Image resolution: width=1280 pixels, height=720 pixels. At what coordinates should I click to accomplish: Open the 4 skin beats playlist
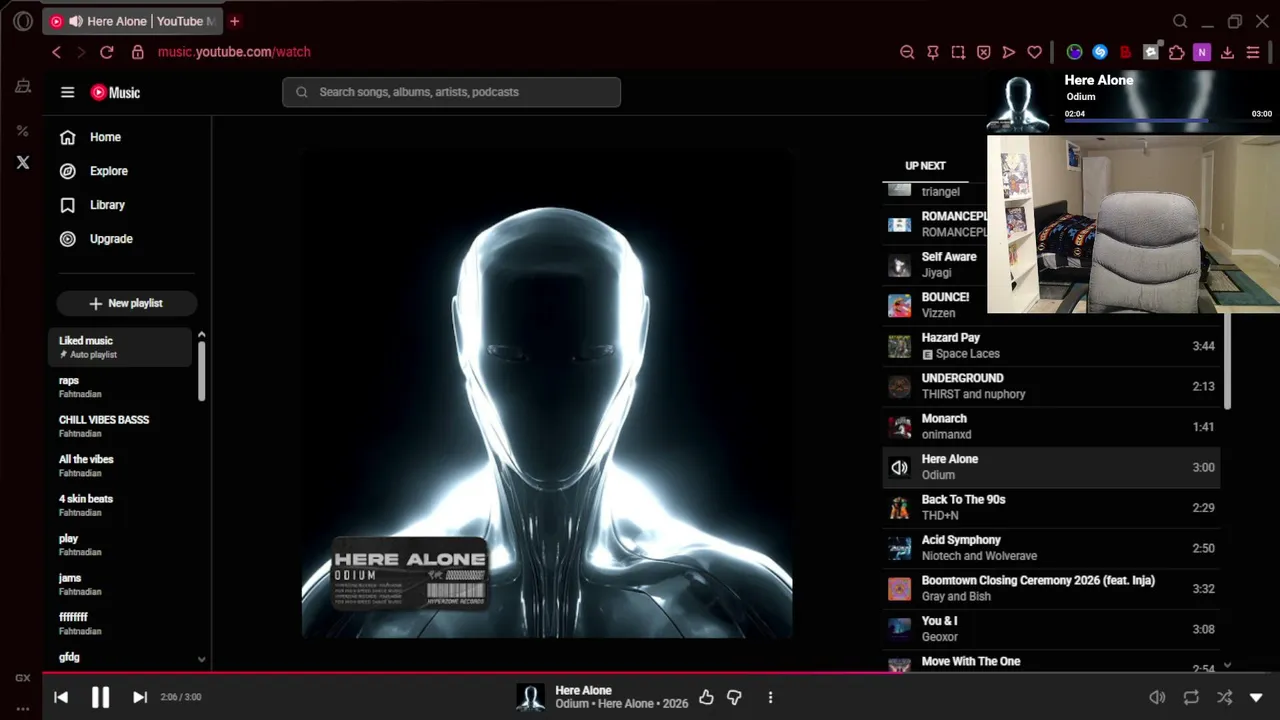(x=120, y=505)
